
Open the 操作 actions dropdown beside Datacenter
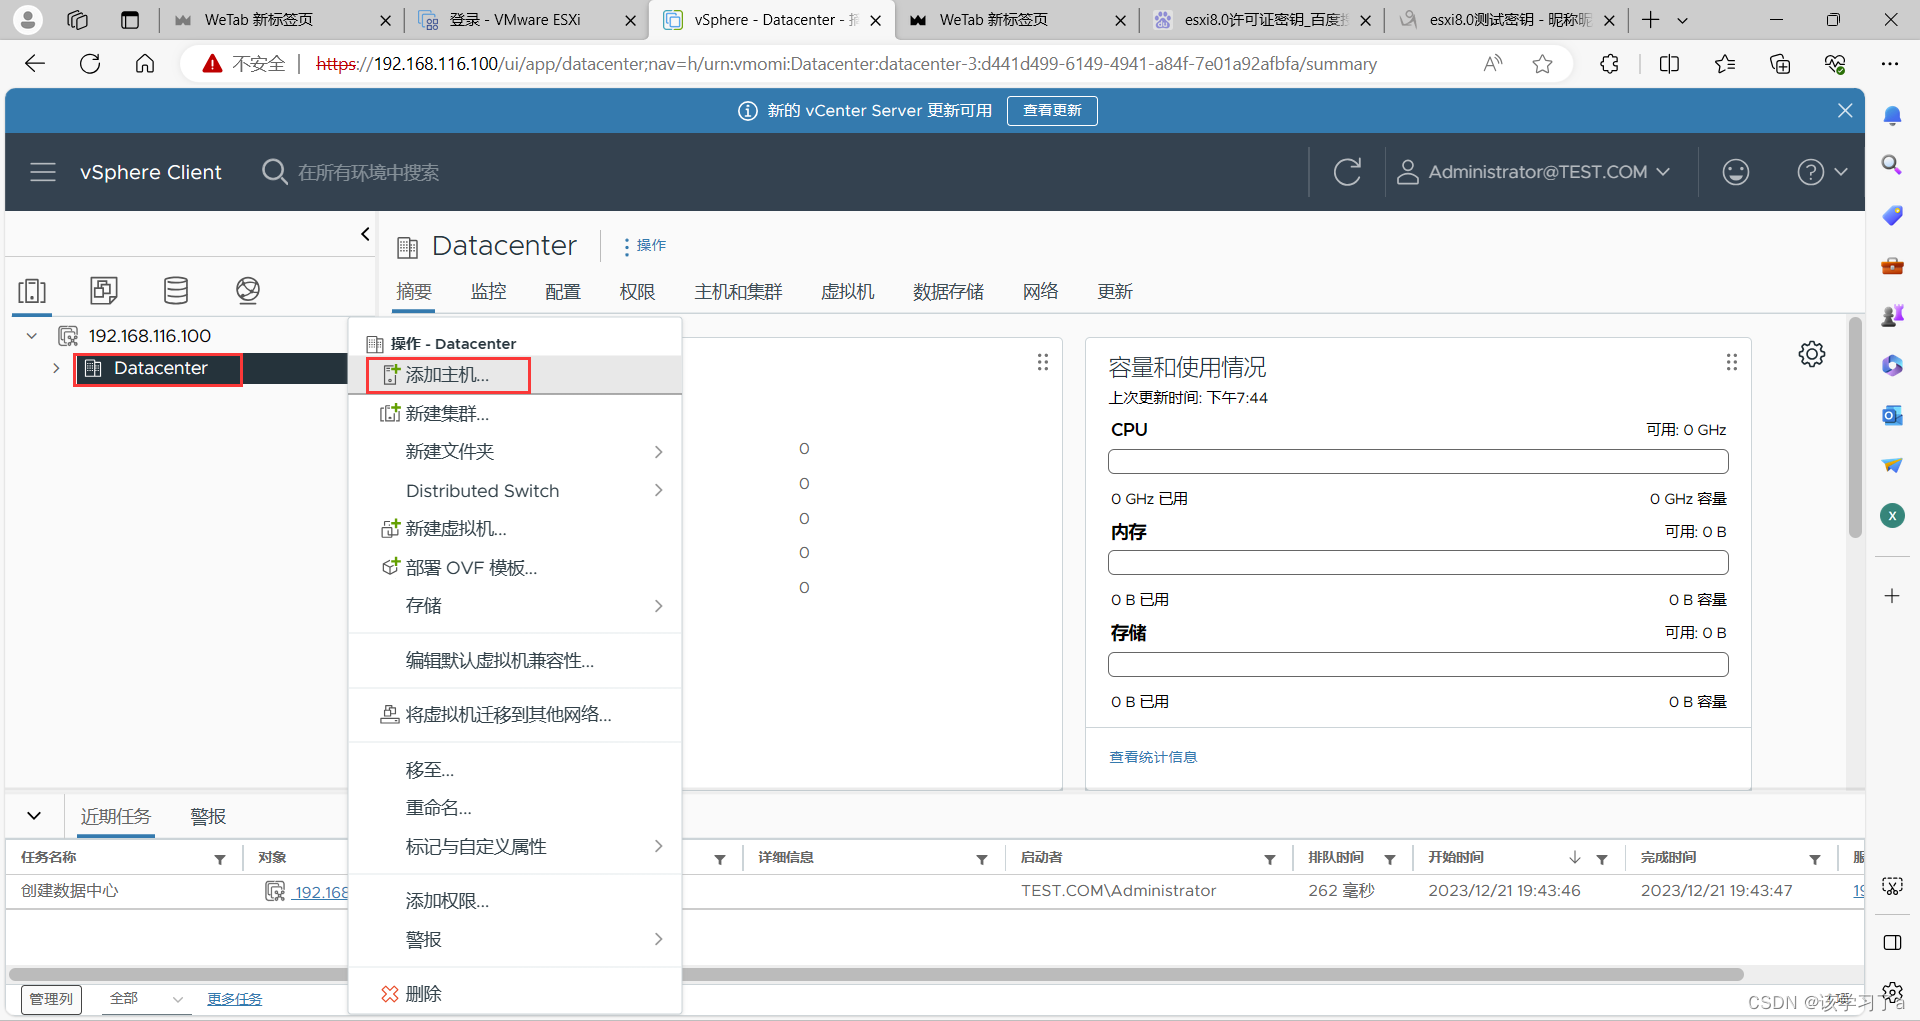tap(644, 246)
